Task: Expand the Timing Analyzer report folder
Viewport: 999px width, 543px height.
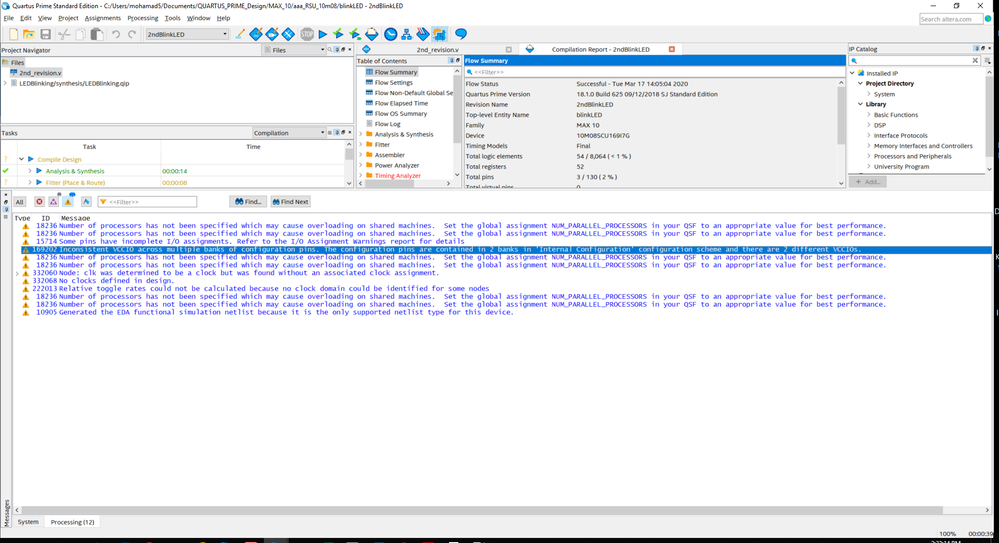Action: click(x=361, y=176)
